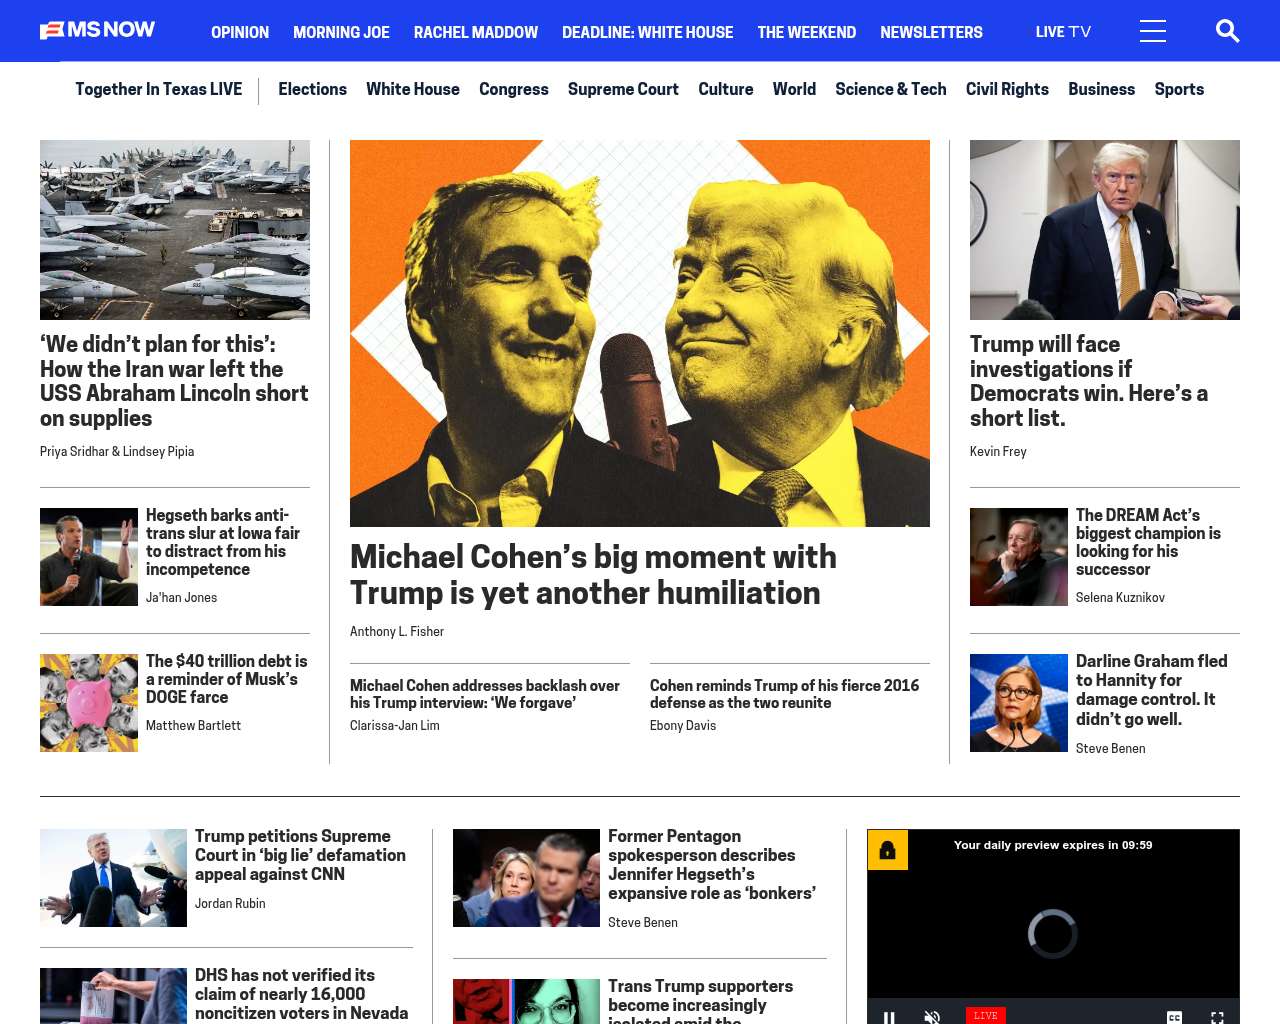Go to White House topic
This screenshot has height=1024, width=1280.
pos(413,89)
